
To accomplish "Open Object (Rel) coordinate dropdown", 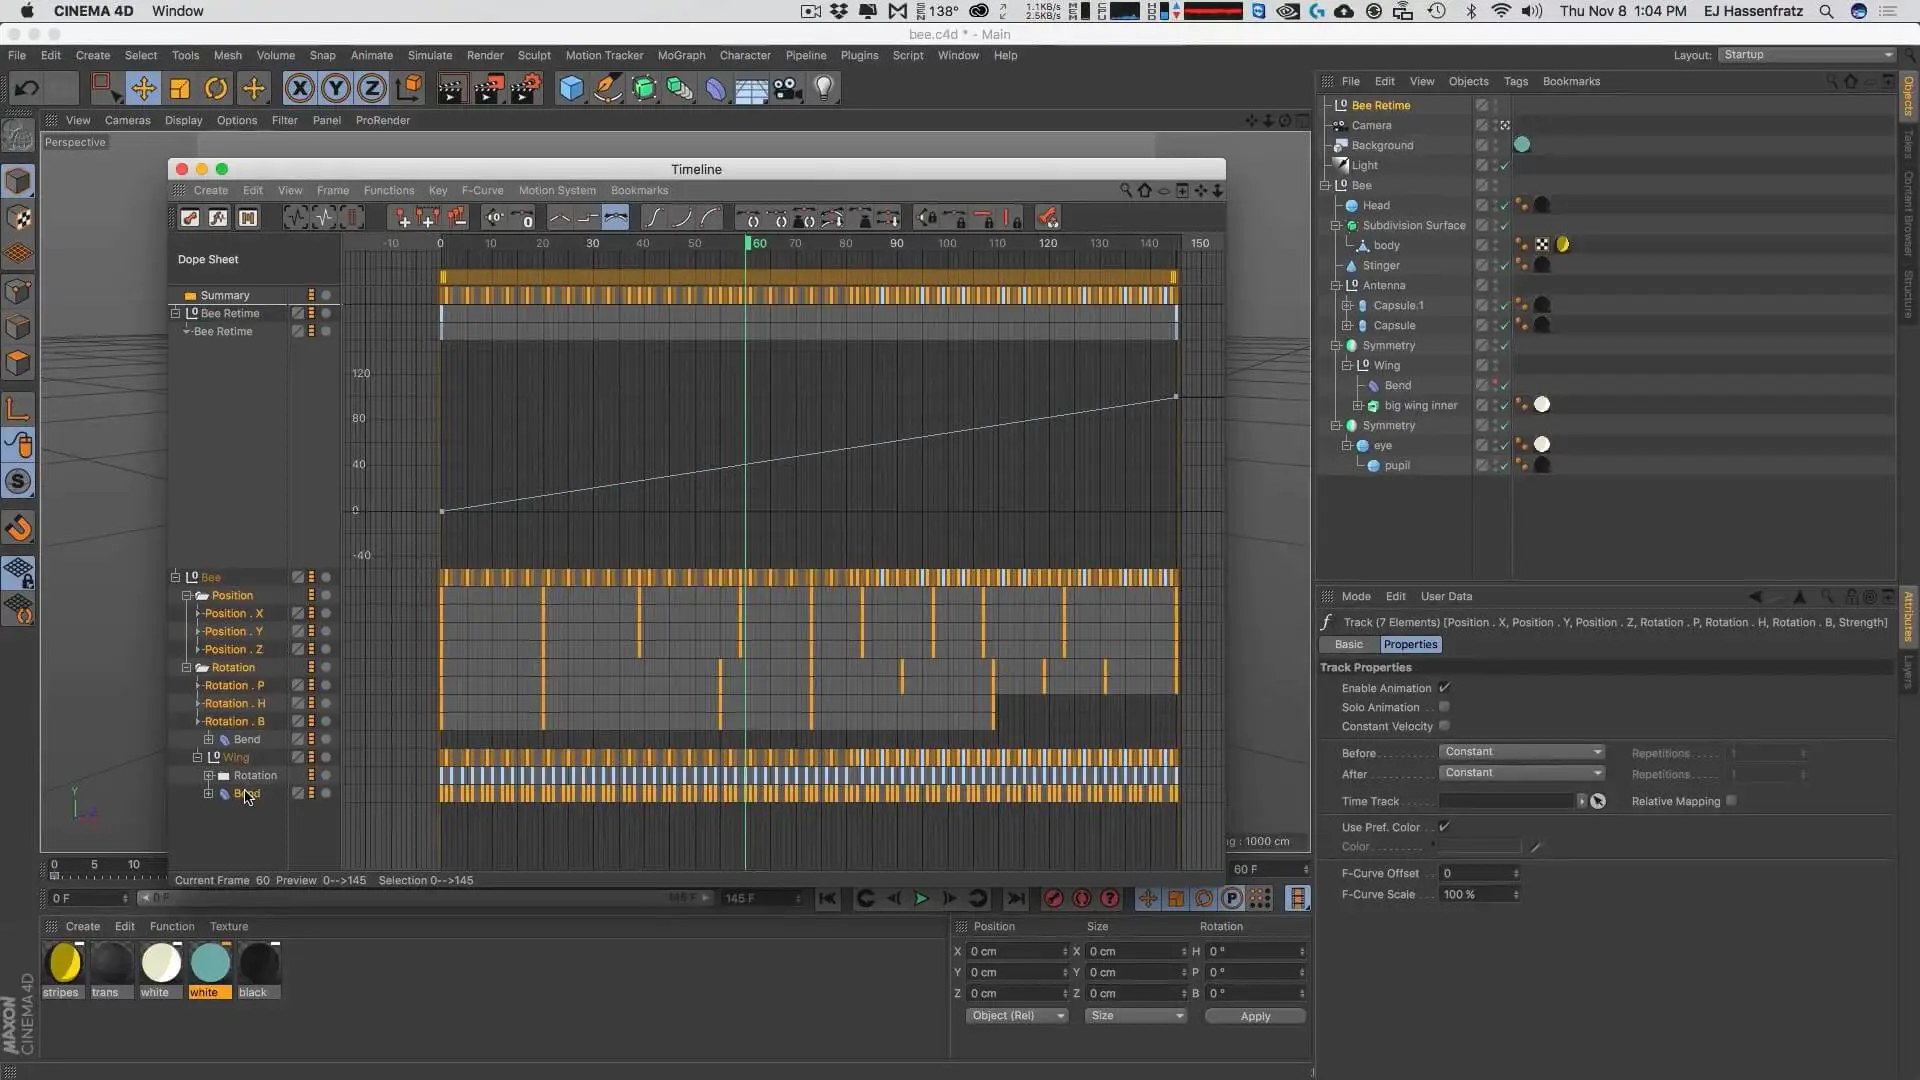I will click(x=1017, y=1016).
